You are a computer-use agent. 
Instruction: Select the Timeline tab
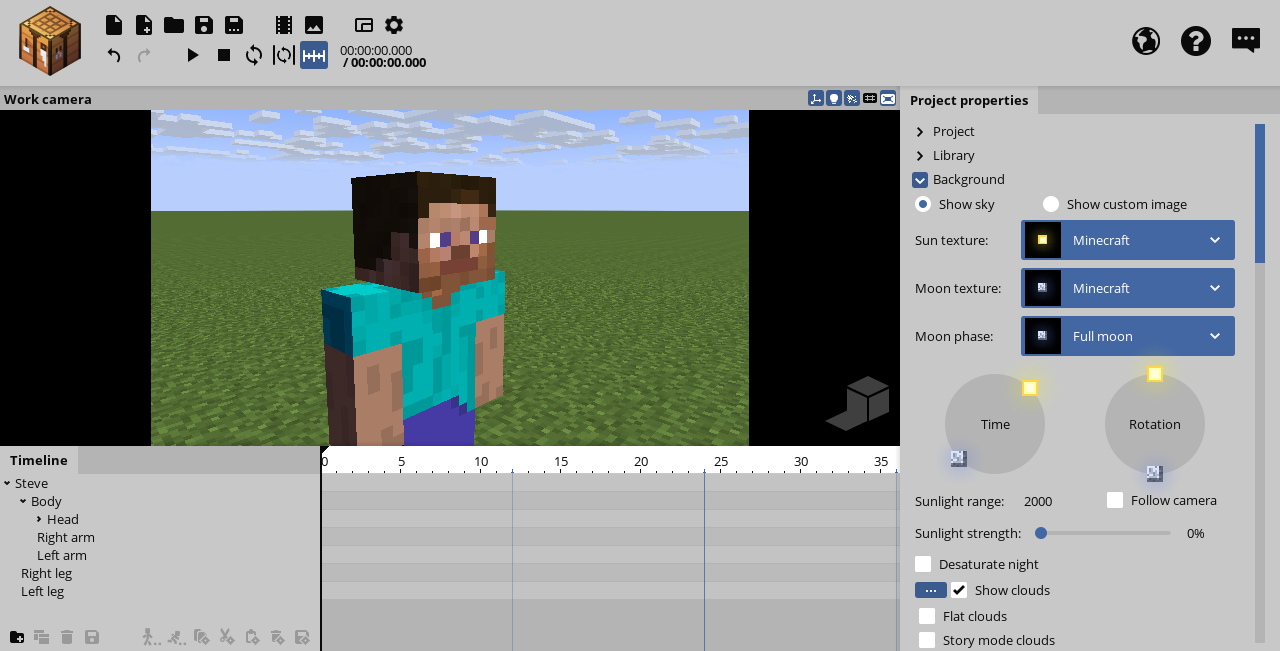pos(39,460)
